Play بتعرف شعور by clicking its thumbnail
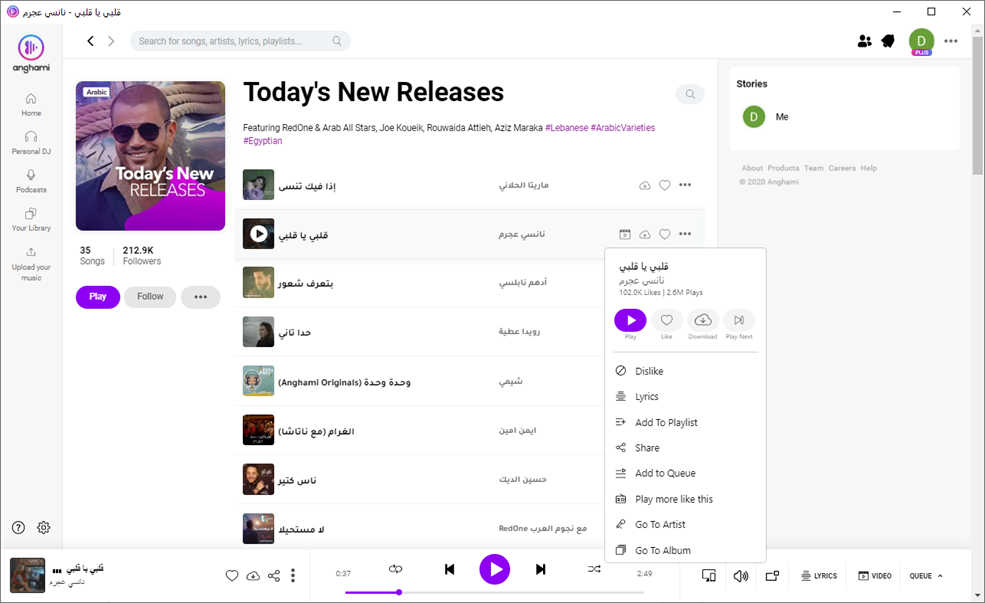Image resolution: width=985 pixels, height=603 pixels. pos(258,283)
